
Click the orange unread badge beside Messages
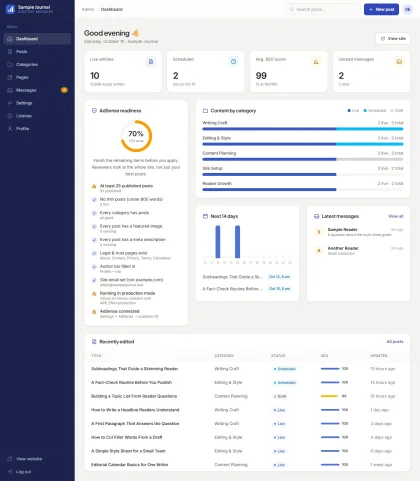64,90
